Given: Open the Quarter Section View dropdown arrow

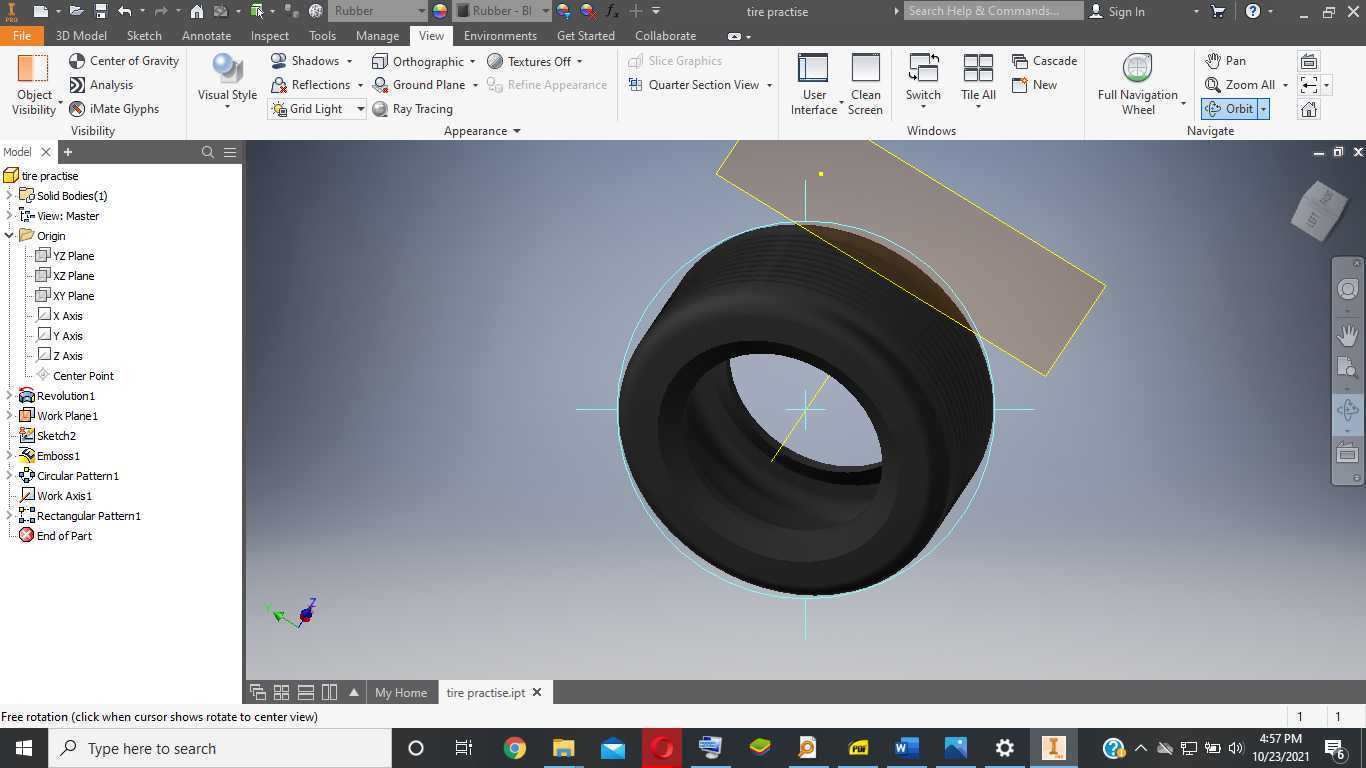Looking at the screenshot, I should tap(769, 85).
